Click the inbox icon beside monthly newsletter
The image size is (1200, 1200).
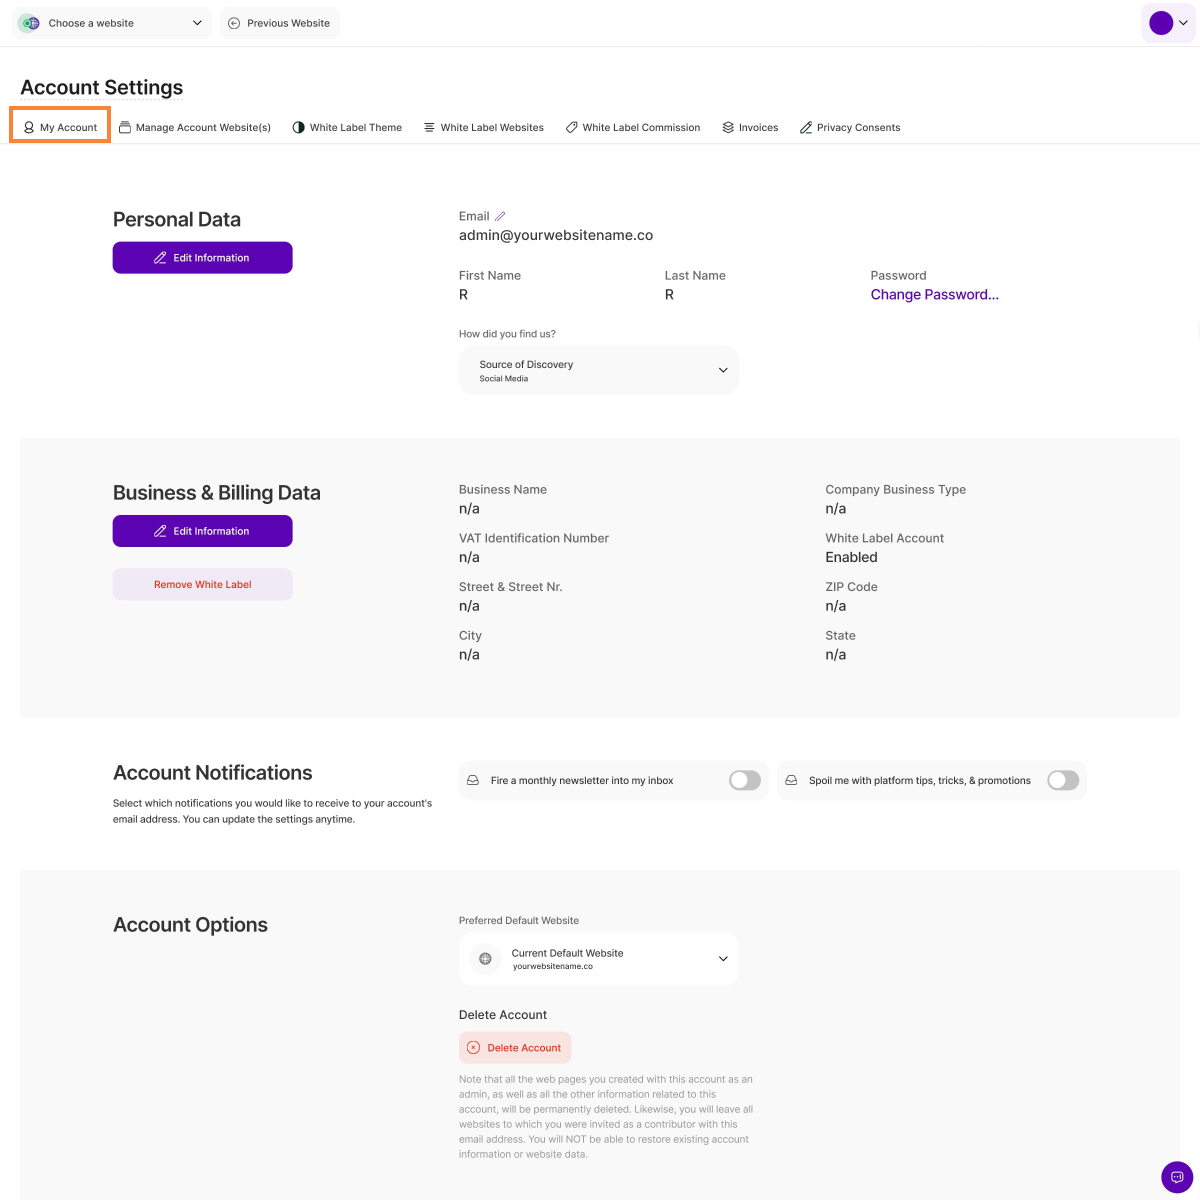[473, 780]
